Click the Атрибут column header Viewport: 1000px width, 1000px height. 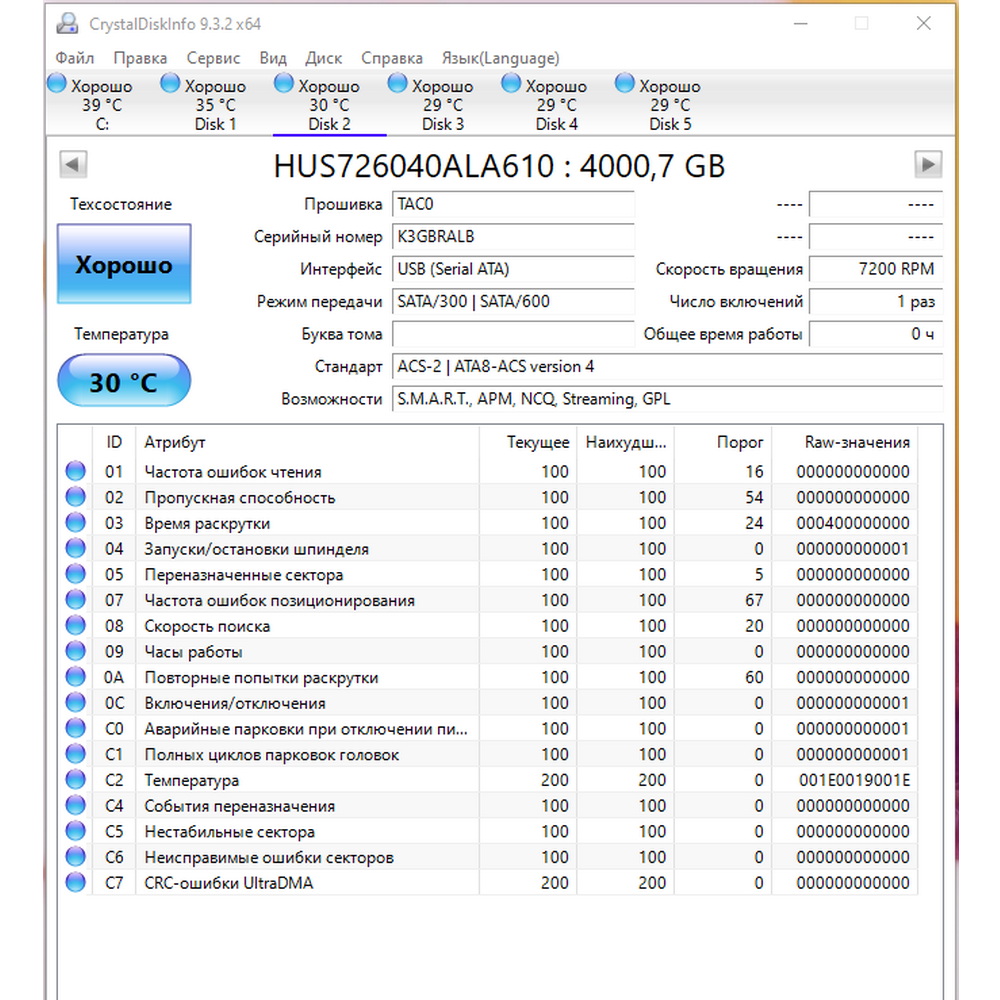307,442
